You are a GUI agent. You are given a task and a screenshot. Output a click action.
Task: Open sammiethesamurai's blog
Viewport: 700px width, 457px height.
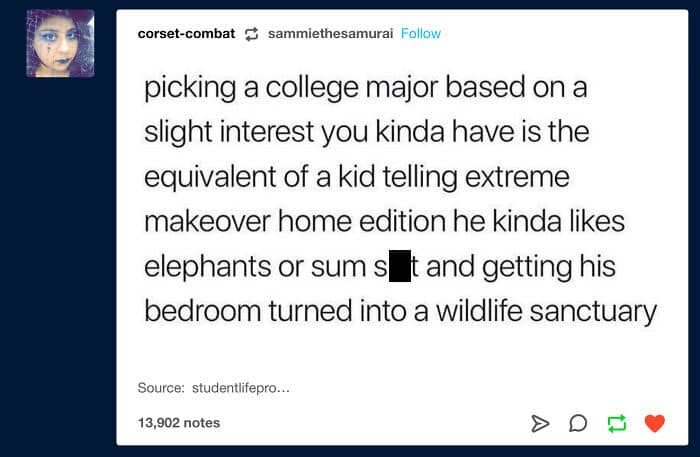click(330, 33)
